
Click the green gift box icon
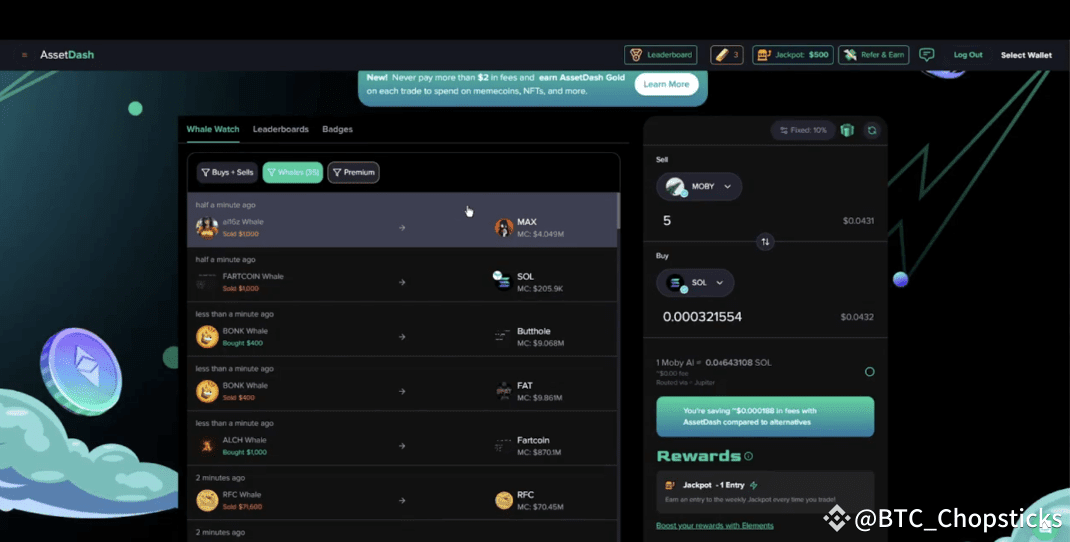848,130
